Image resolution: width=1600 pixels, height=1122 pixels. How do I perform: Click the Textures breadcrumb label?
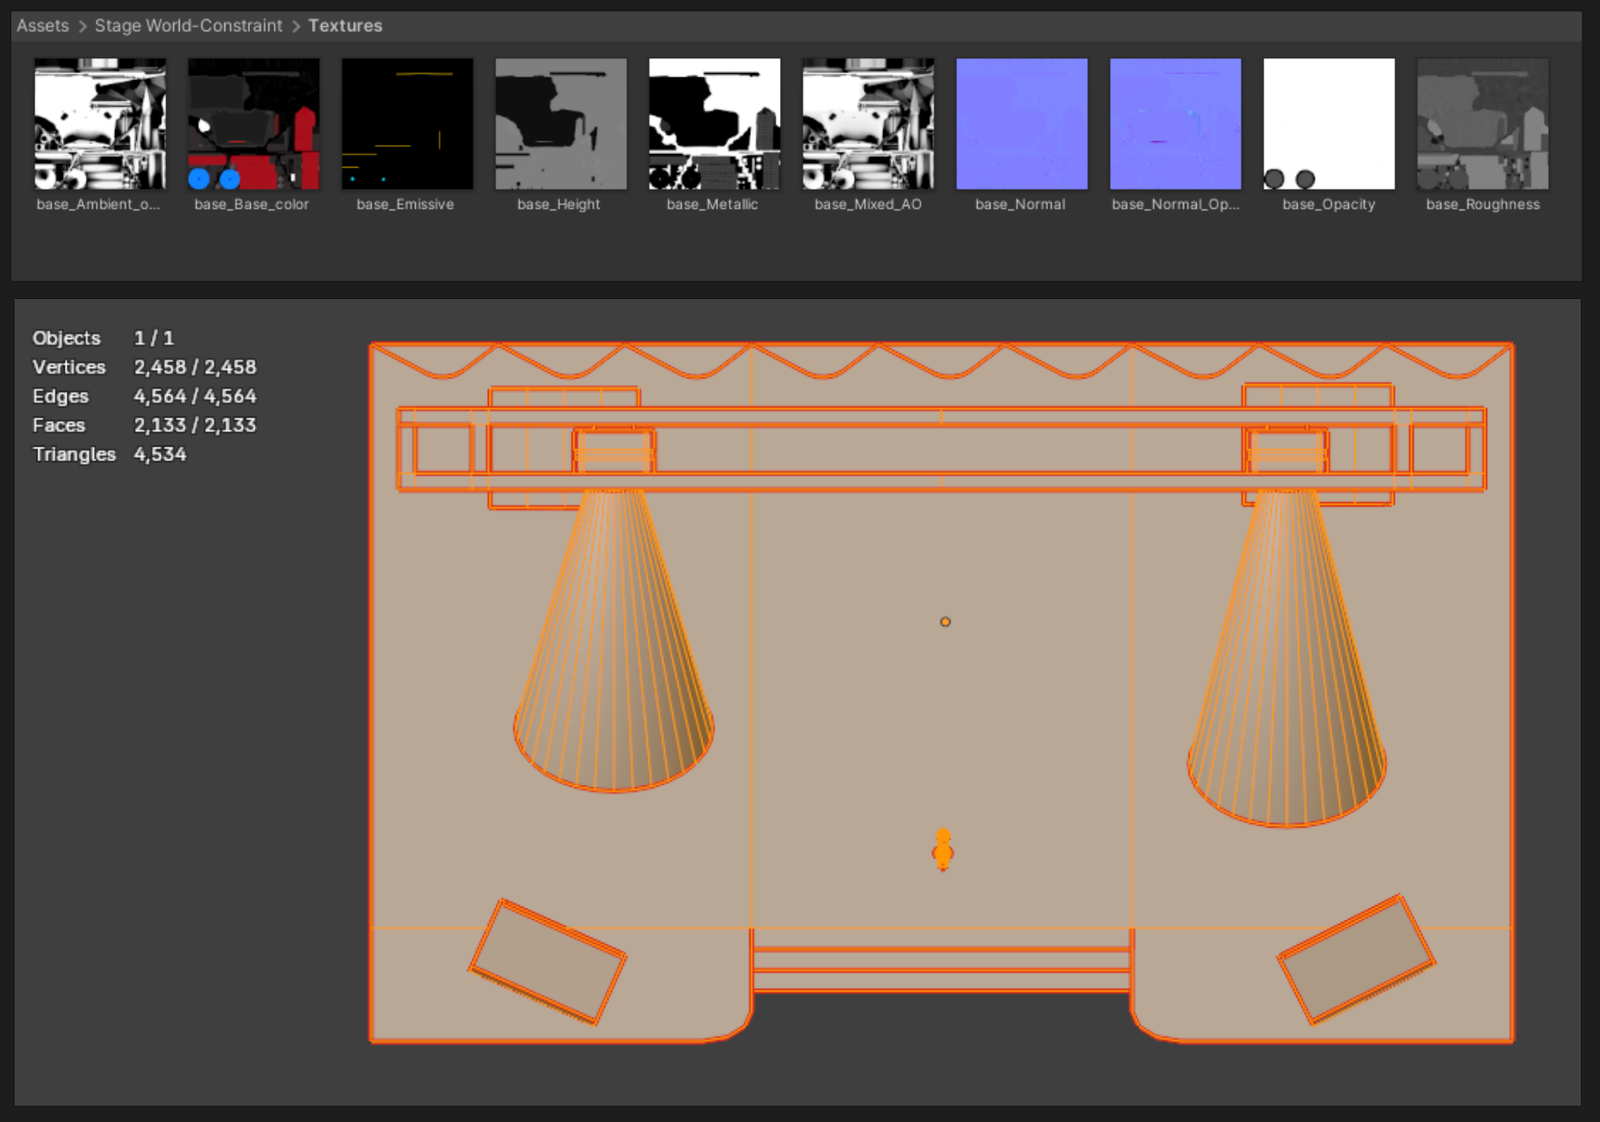tap(345, 26)
